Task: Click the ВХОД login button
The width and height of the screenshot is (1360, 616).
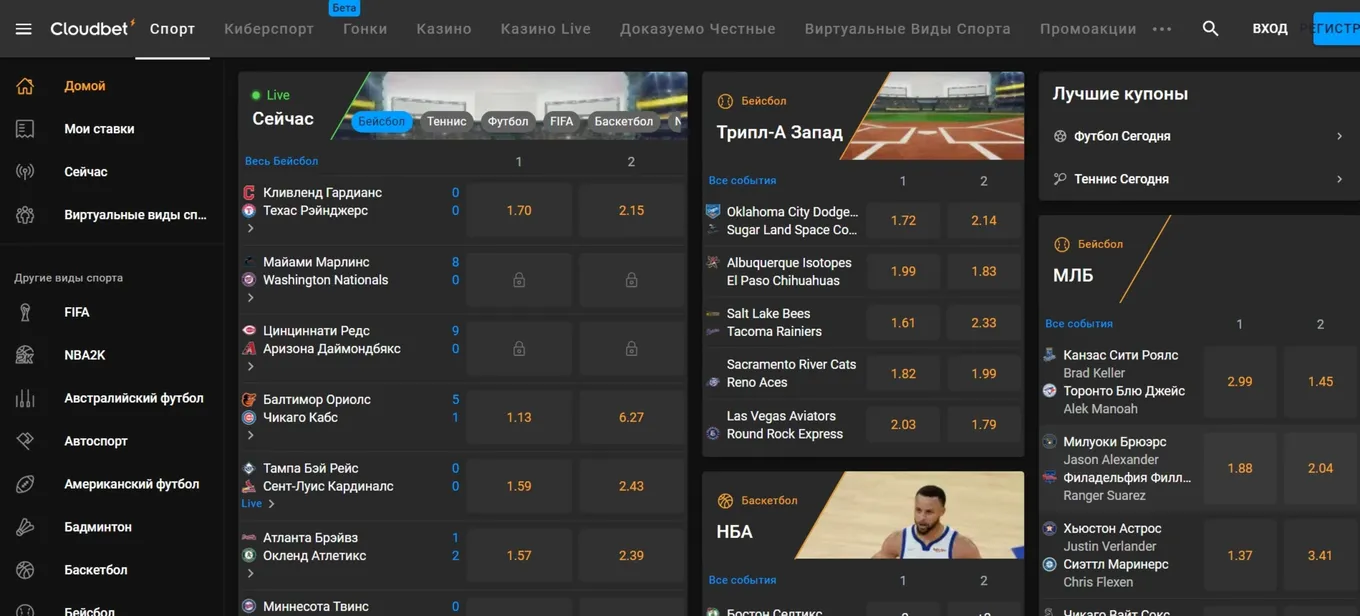Action: coord(1270,29)
